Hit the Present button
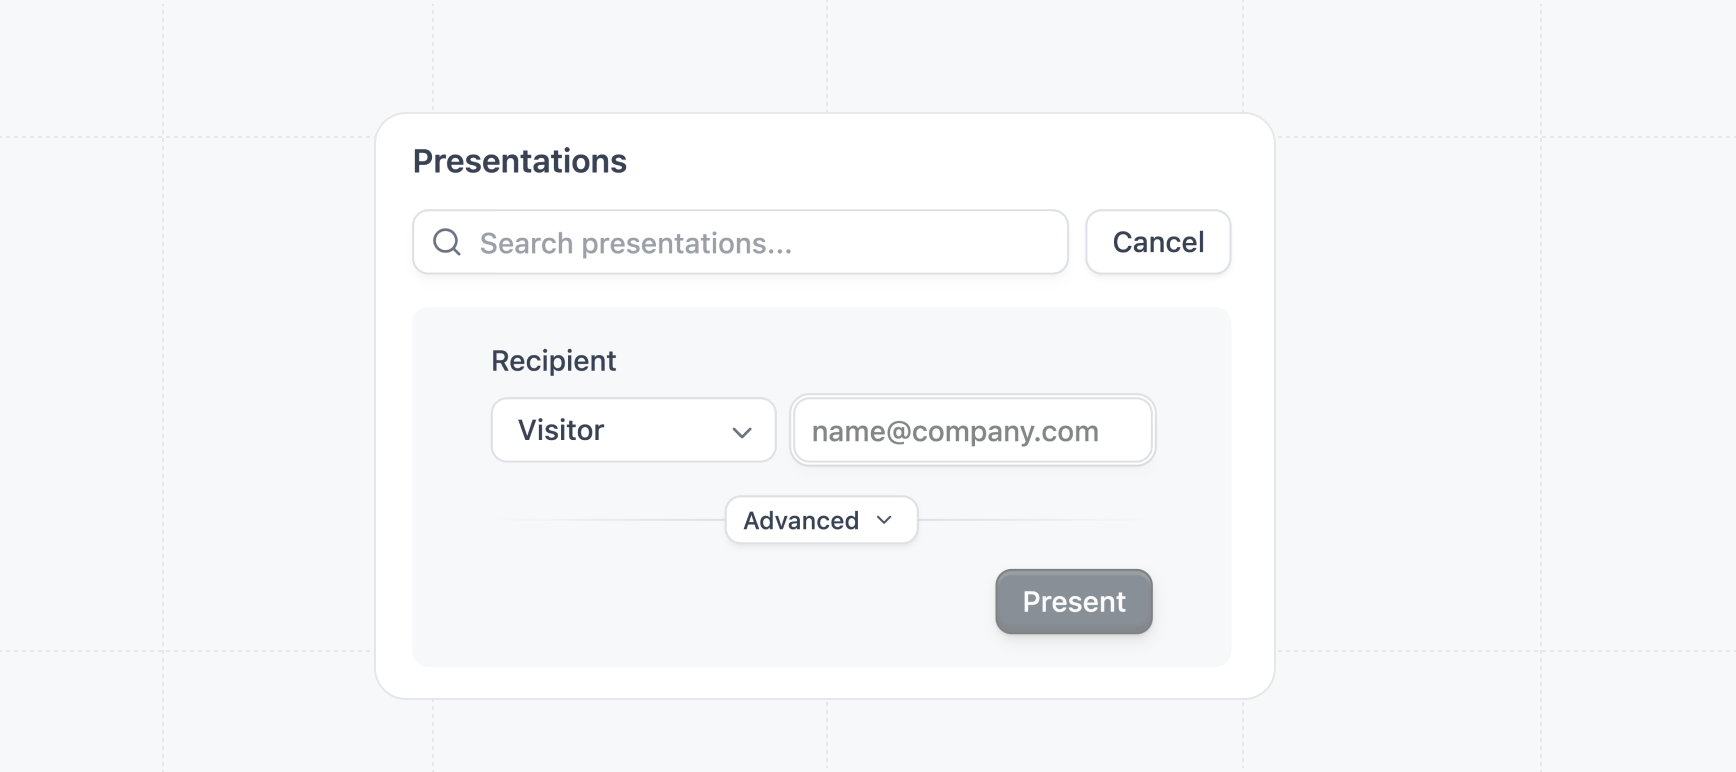Viewport: 1736px width, 772px height. point(1073,602)
